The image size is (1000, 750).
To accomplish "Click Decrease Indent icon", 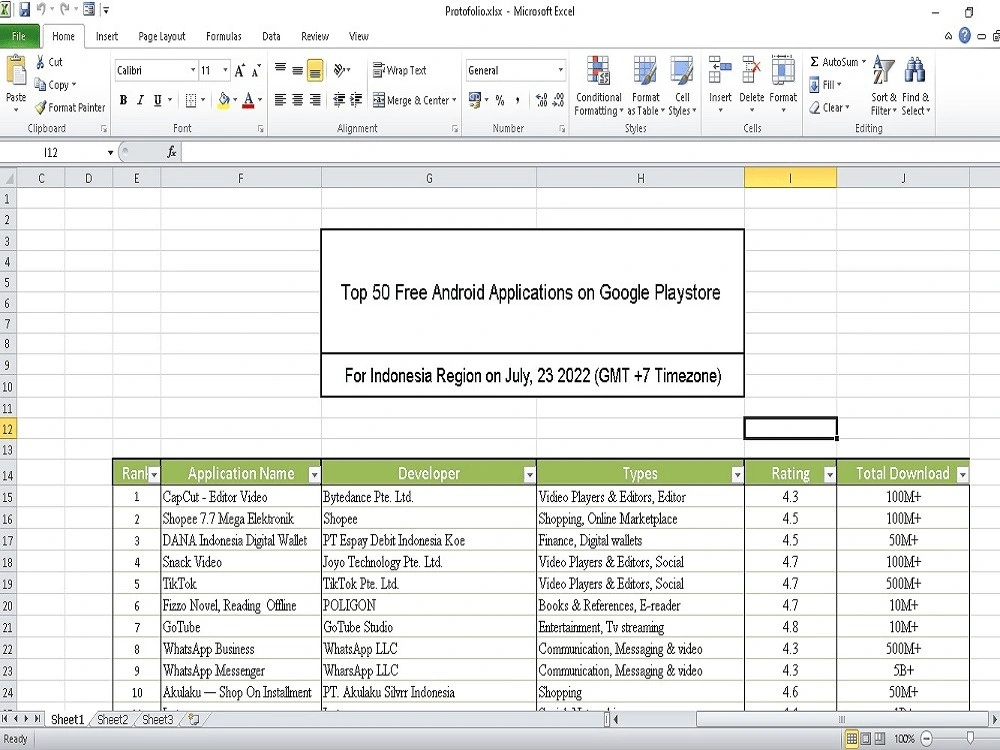I will tap(339, 100).
